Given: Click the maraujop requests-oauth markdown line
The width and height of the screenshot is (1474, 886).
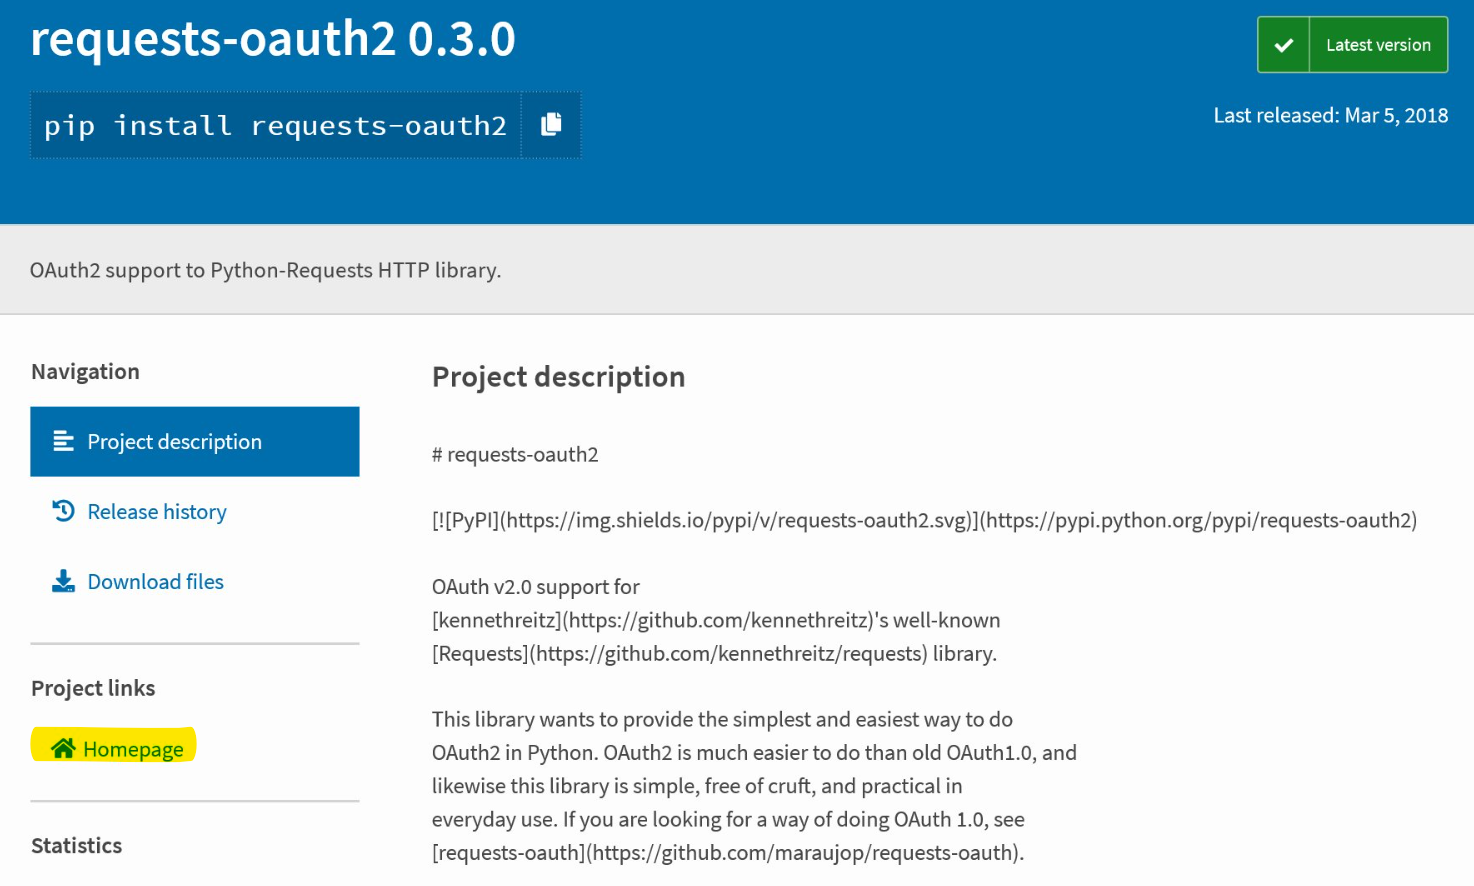Looking at the screenshot, I should point(728,853).
